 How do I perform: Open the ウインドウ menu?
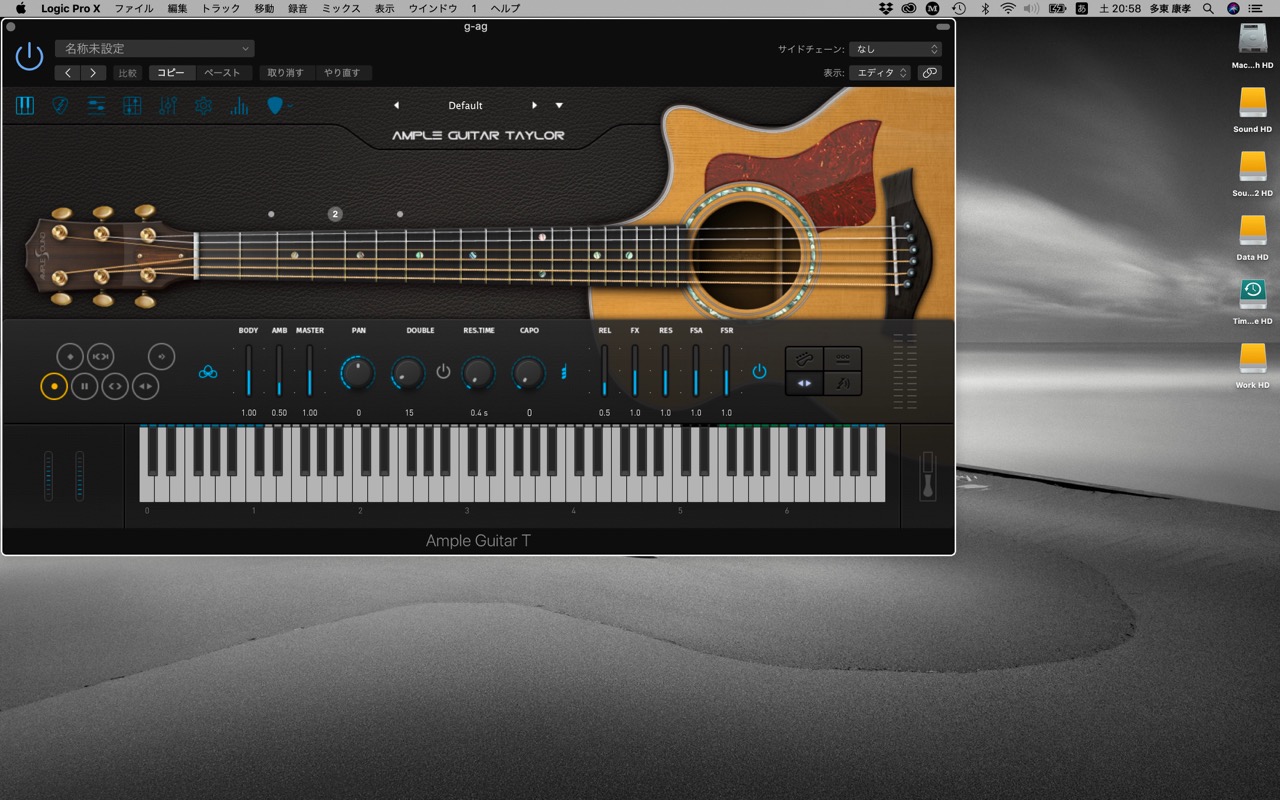(433, 8)
